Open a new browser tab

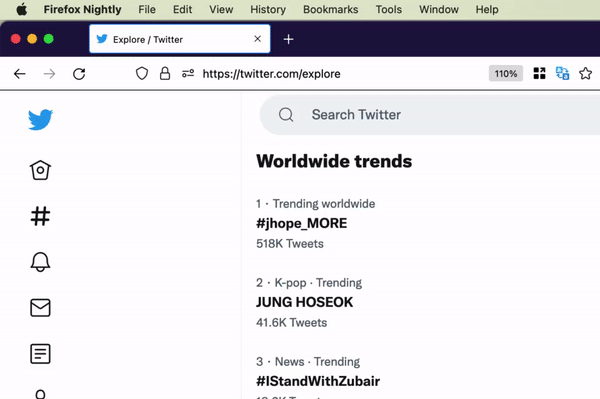tap(289, 39)
